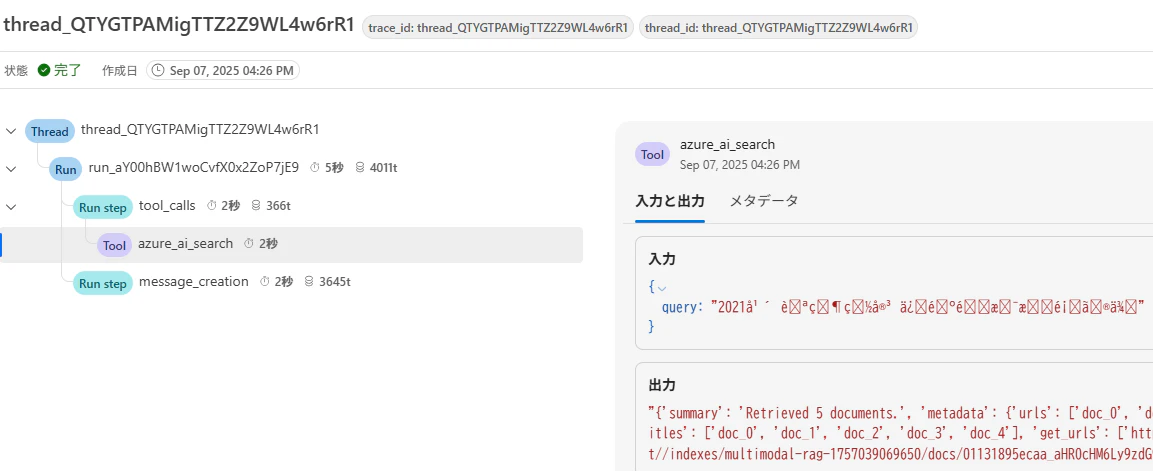Click the page title thread name
Viewport: 1153px width, 471px height.
[179, 24]
